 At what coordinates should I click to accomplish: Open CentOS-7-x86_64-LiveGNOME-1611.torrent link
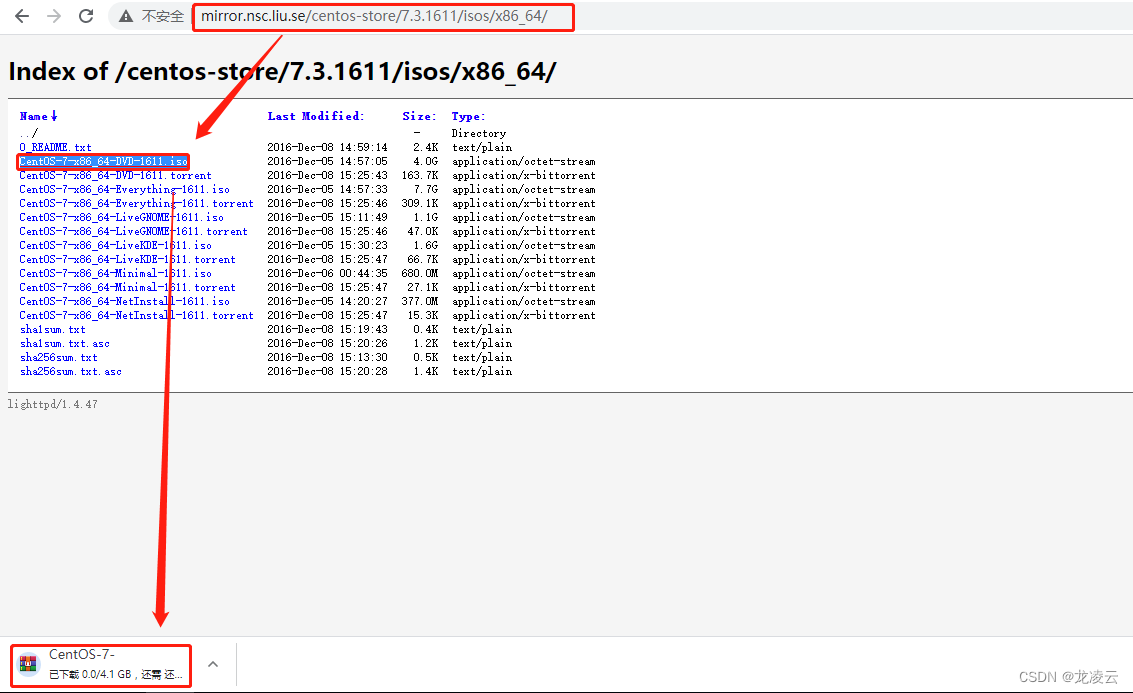pyautogui.click(x=134, y=231)
